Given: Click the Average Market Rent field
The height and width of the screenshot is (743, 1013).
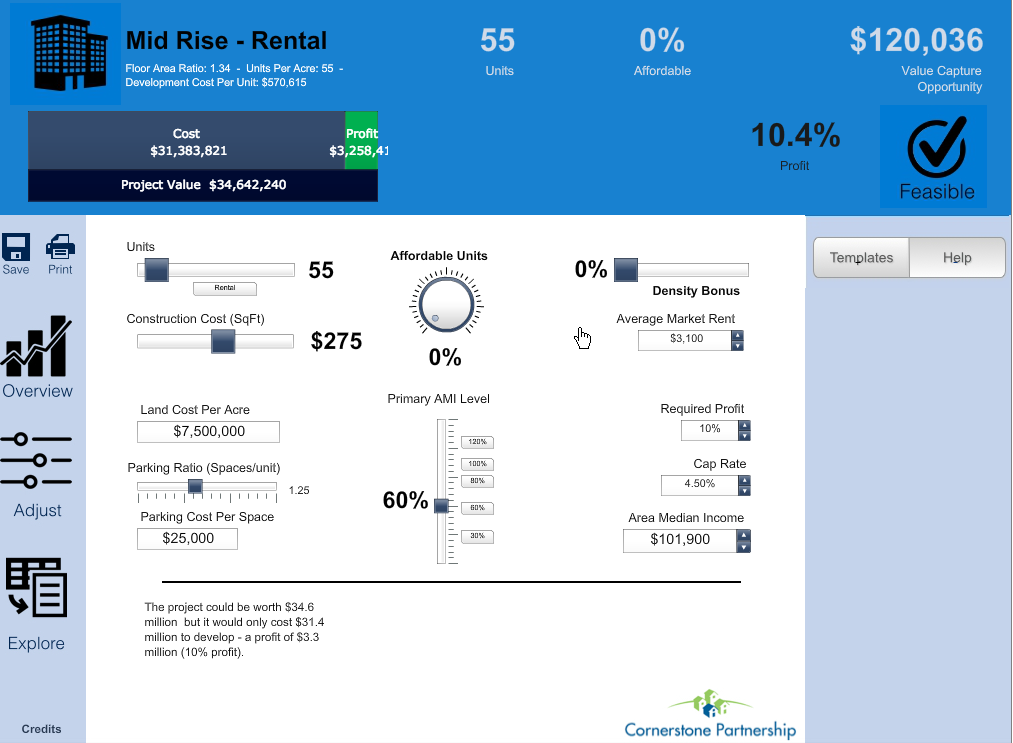Looking at the screenshot, I should (685, 340).
